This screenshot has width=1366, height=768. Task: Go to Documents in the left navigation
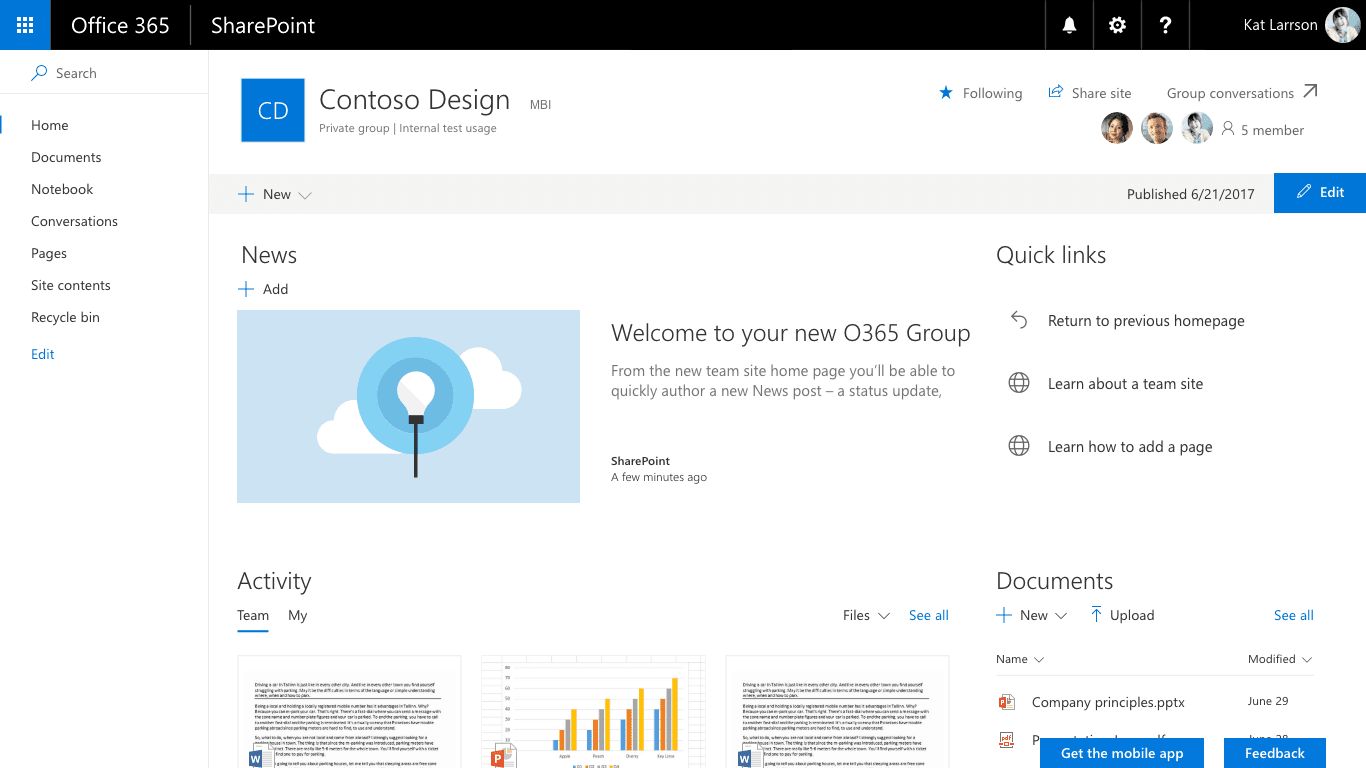click(66, 157)
